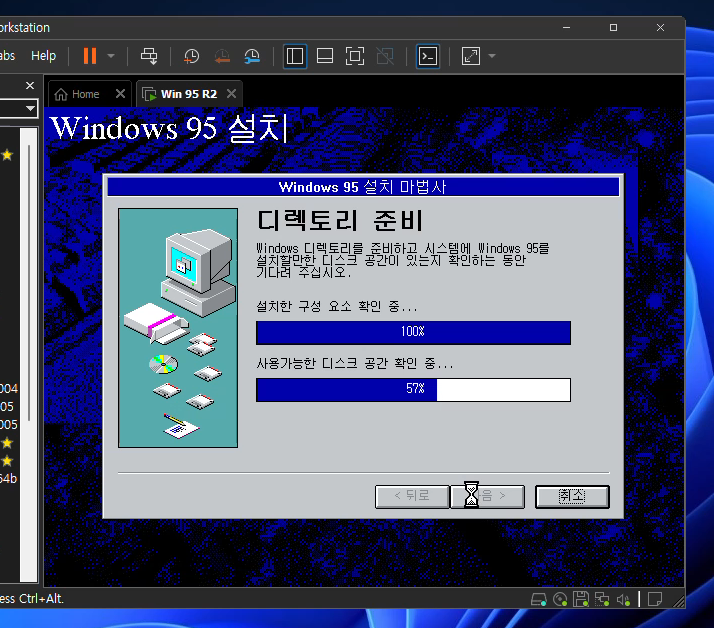Open the snapshot manager

click(252, 56)
